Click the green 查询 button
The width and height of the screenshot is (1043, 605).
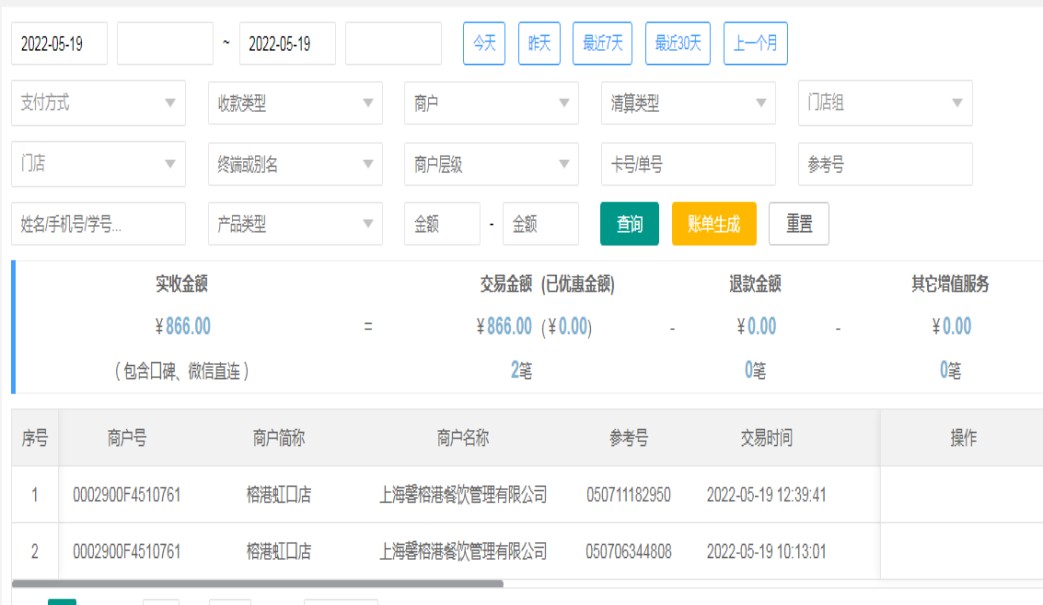629,224
